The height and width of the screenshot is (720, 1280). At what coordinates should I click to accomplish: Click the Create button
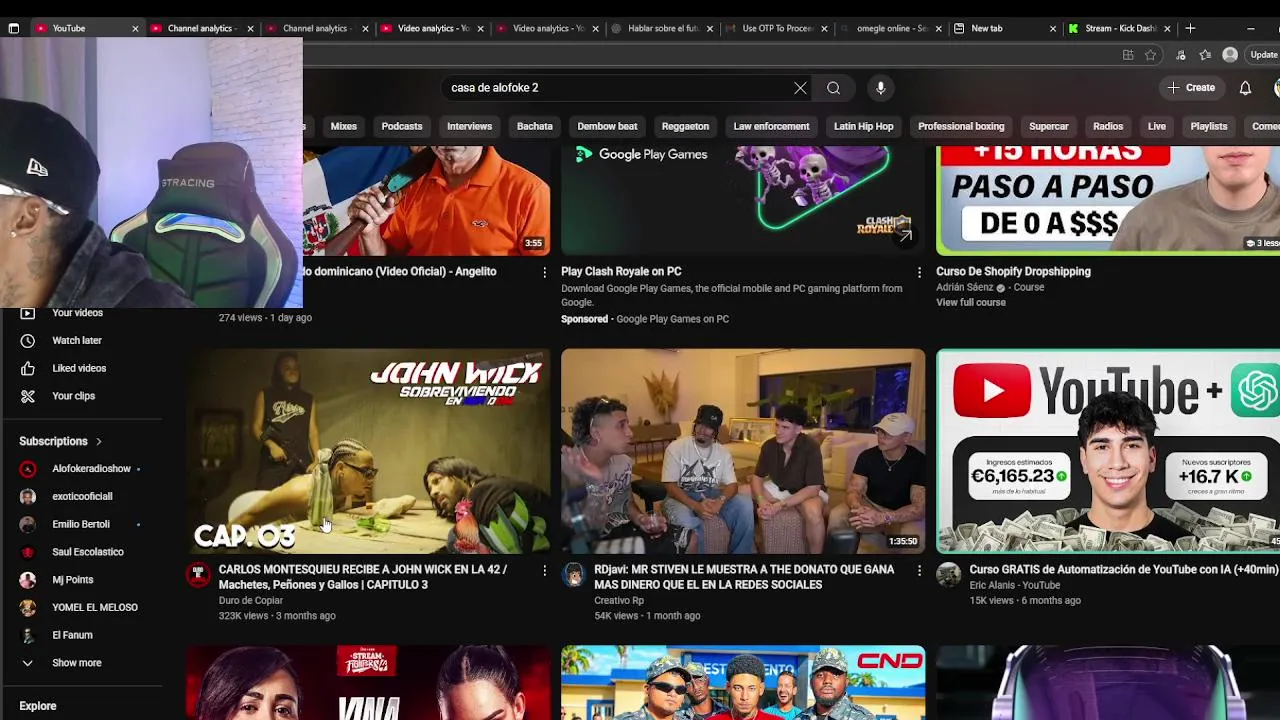(x=1190, y=88)
